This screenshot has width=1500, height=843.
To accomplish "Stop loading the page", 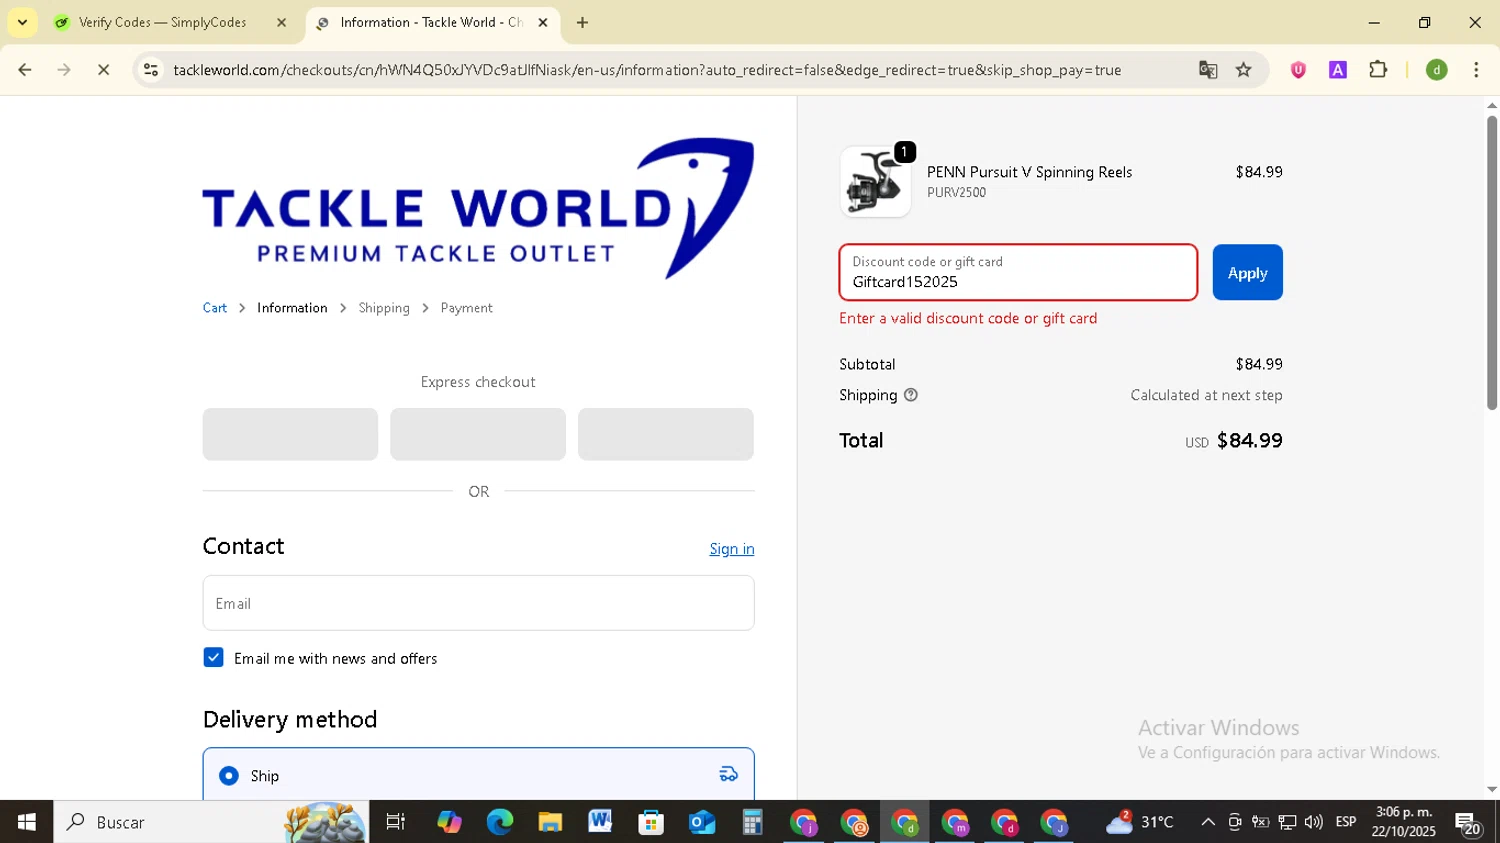I will coord(103,70).
